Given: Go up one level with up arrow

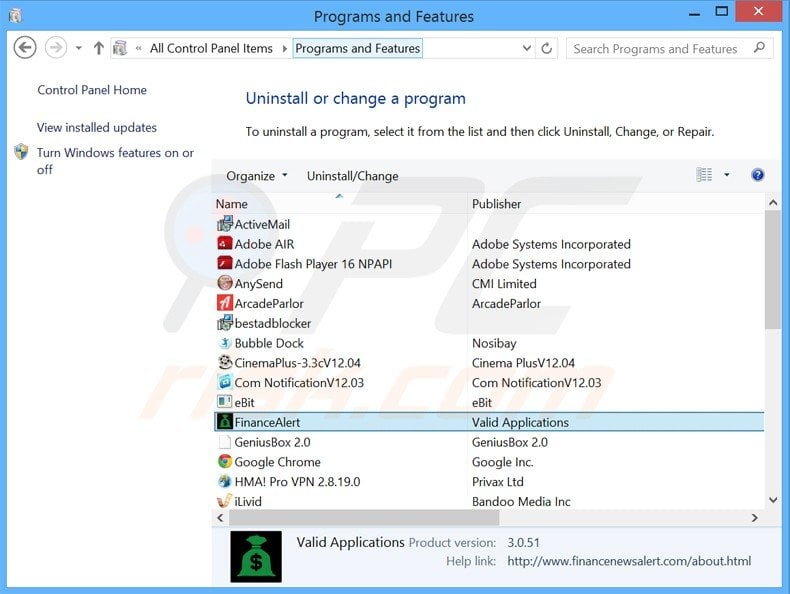Looking at the screenshot, I should tap(99, 48).
